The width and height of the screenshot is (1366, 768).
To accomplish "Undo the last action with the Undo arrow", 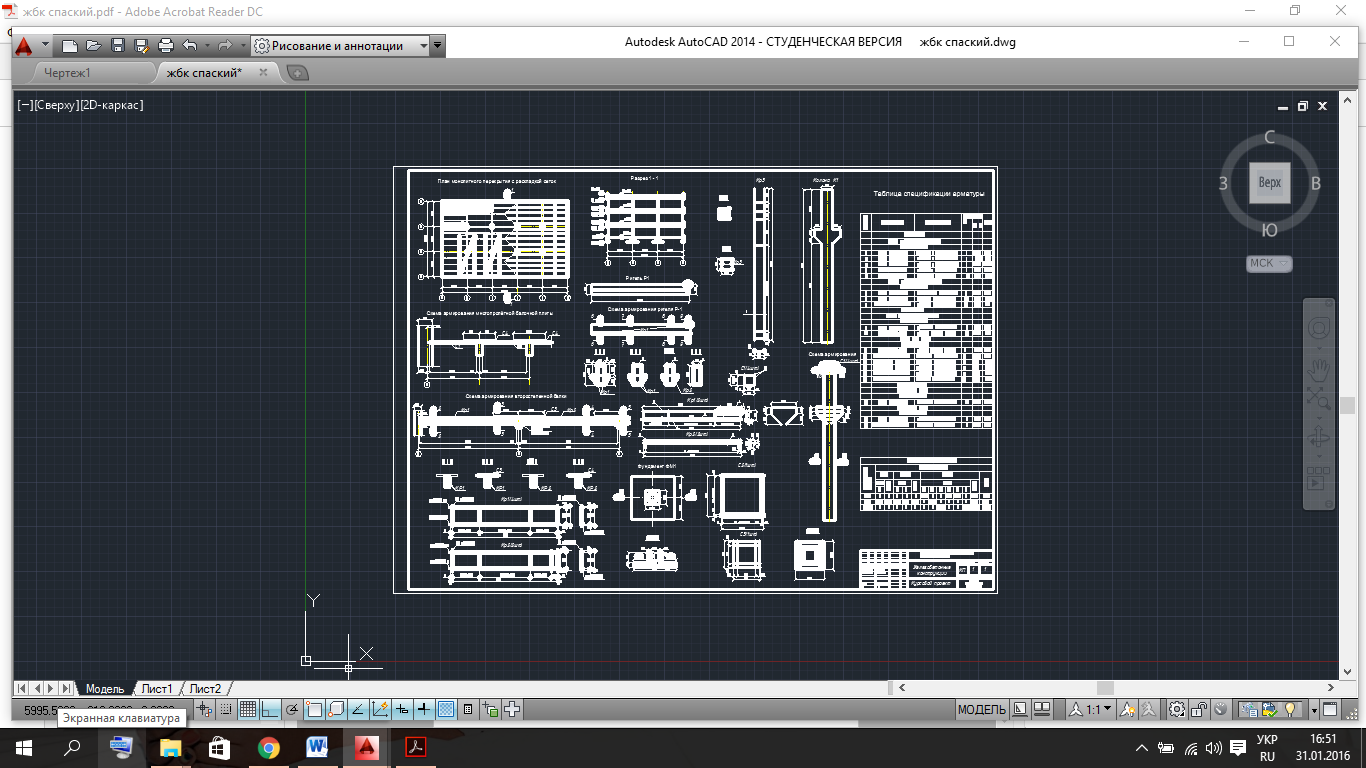I will [x=190, y=46].
